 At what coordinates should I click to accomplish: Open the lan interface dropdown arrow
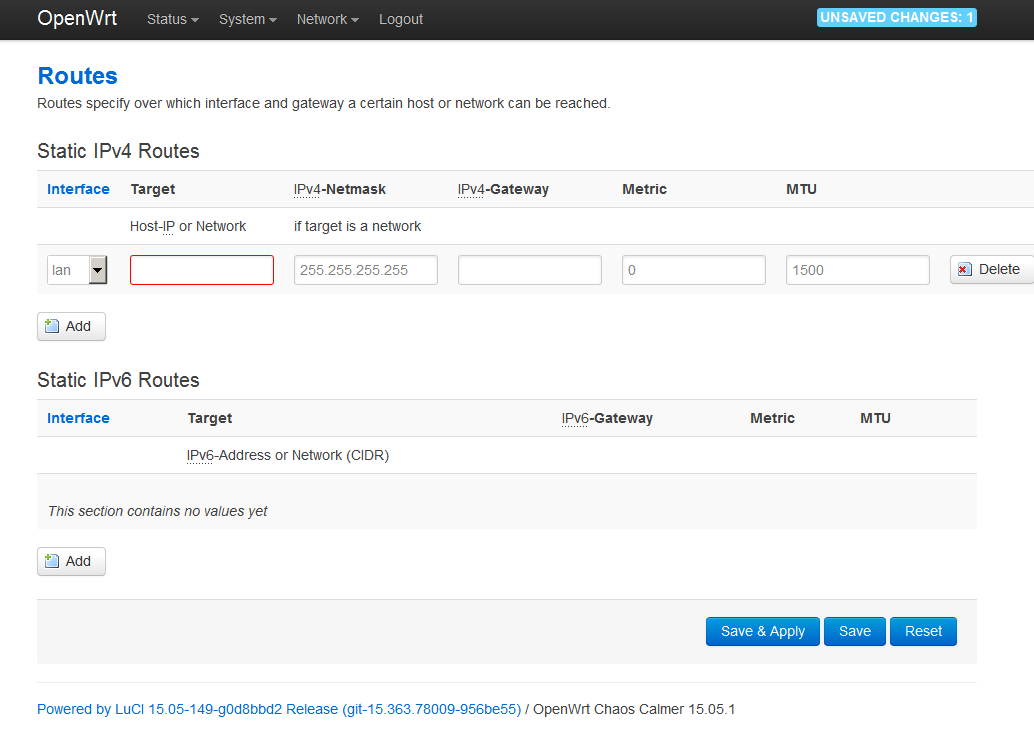pos(98,270)
